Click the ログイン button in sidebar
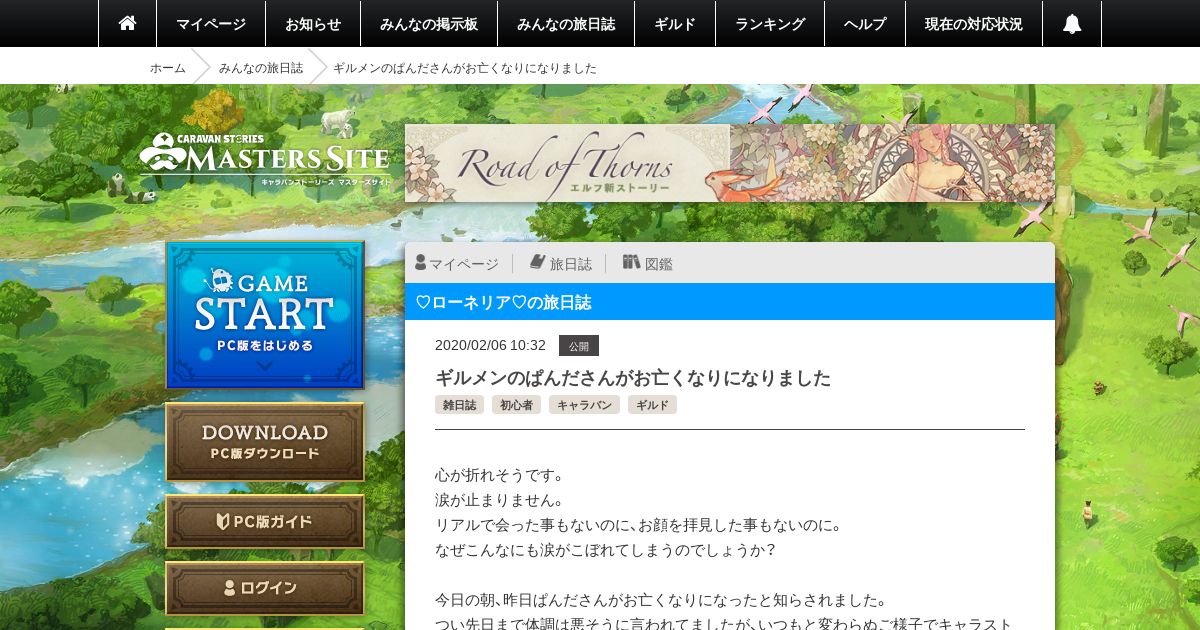This screenshot has width=1200, height=630. coord(265,588)
